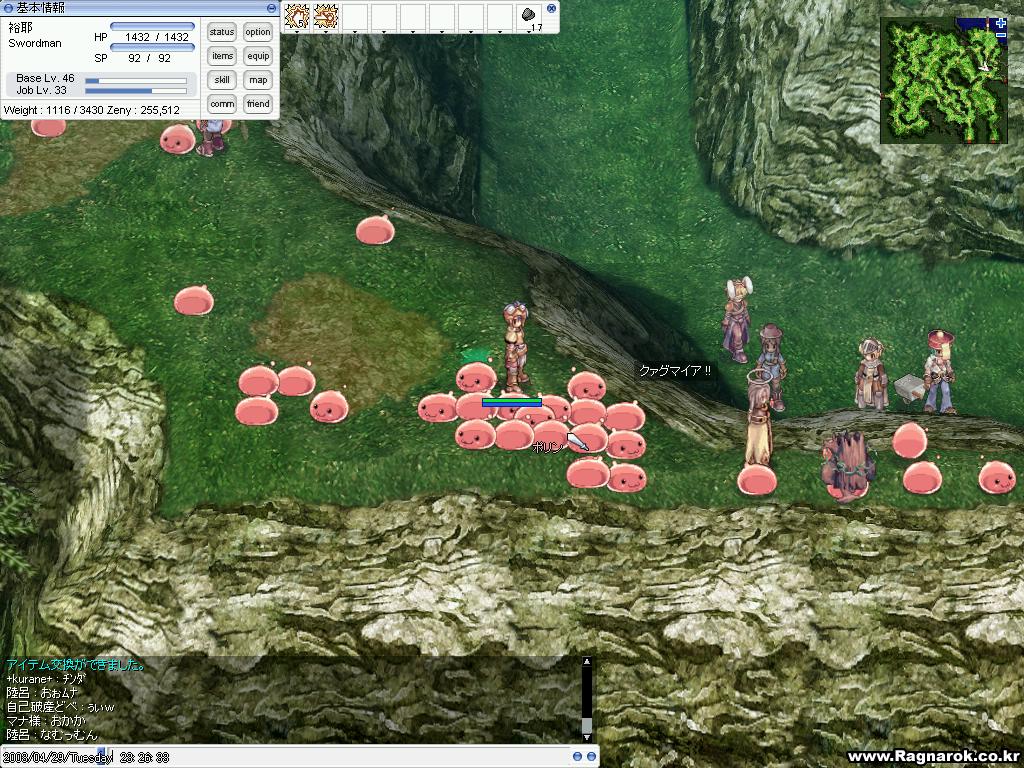1024x768 pixels.
Task: Open the equip window
Action: [258, 56]
